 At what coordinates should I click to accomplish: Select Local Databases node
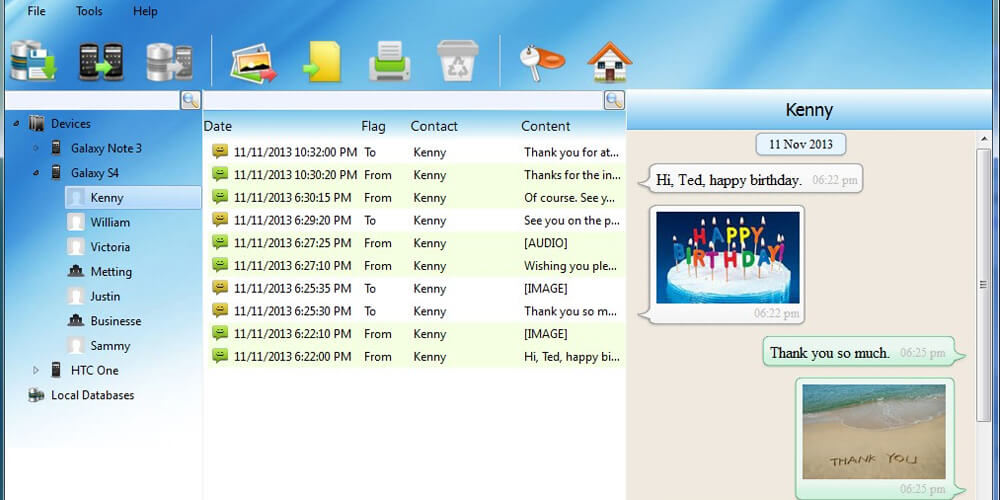coord(92,395)
